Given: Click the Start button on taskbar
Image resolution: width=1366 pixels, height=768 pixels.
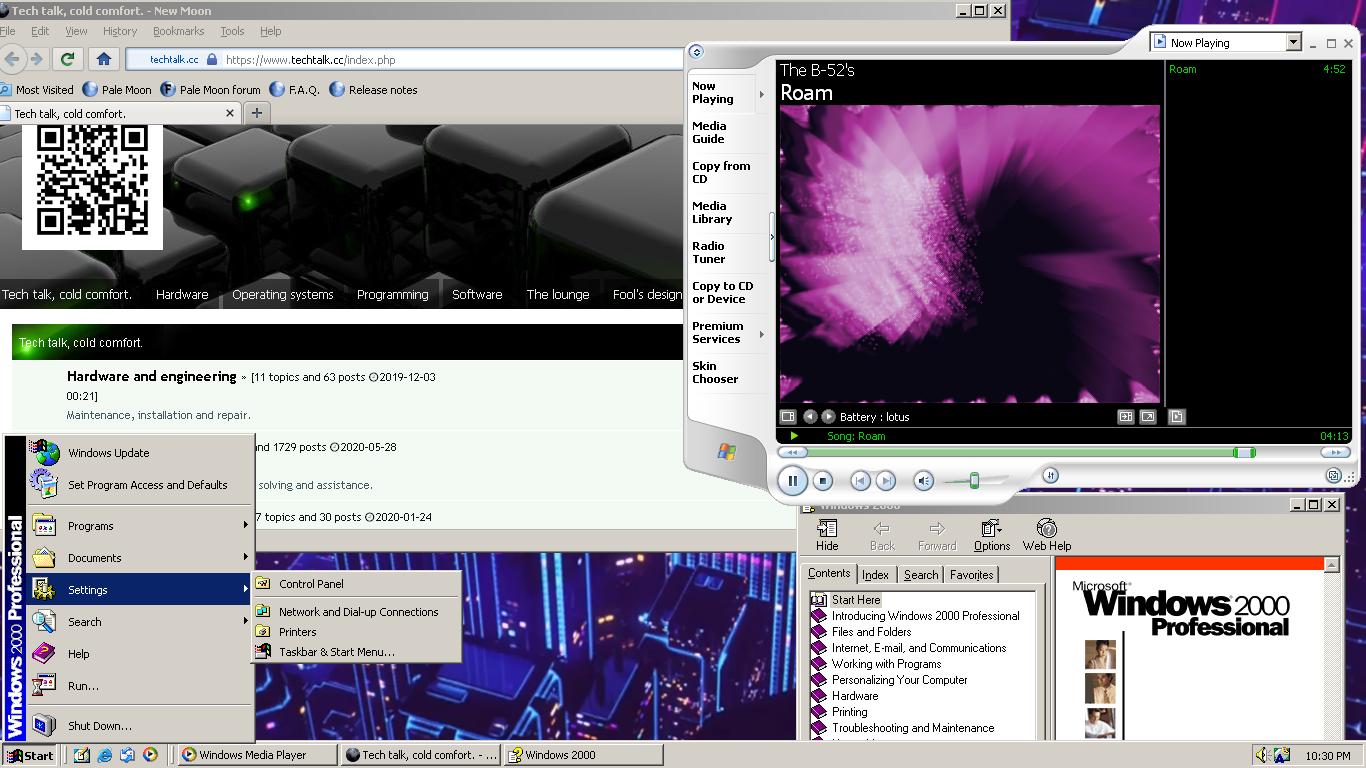Looking at the screenshot, I should [30, 755].
